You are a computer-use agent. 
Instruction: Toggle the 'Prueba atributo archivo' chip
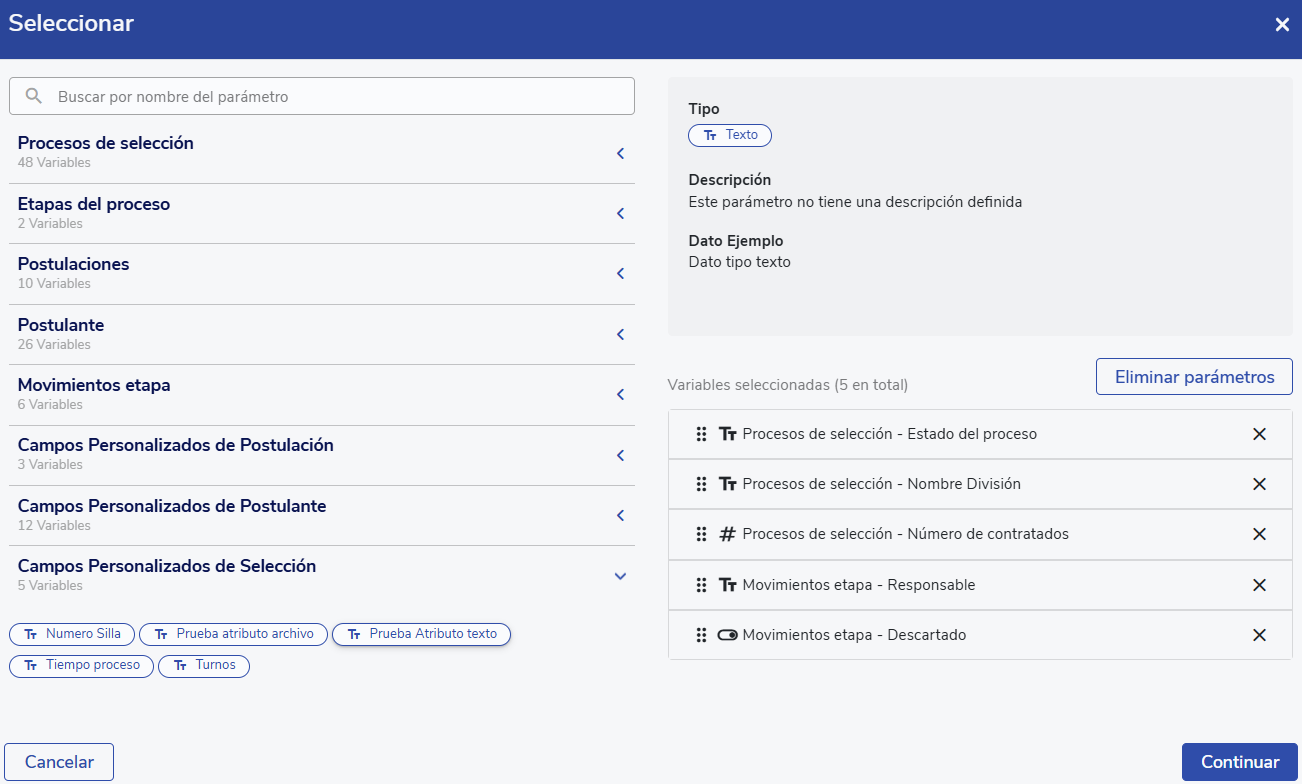[x=233, y=634]
